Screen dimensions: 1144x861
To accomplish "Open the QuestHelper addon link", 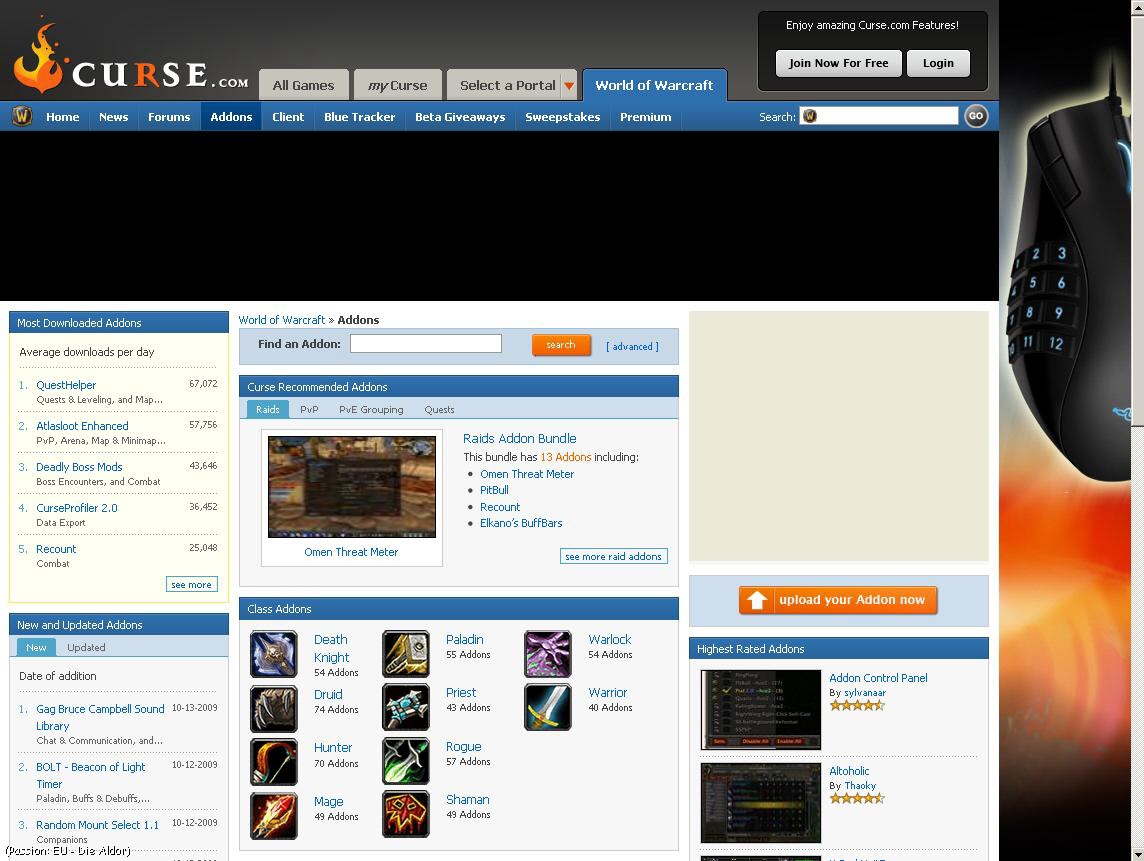I will (x=66, y=385).
